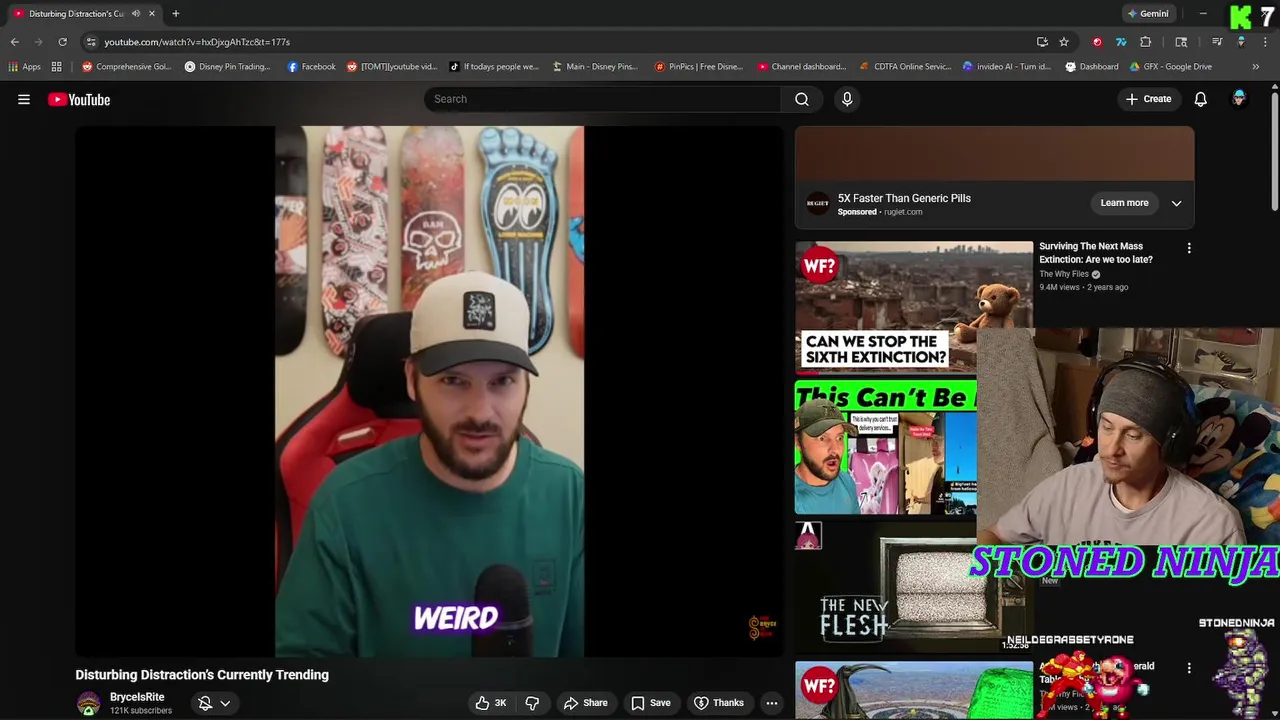Click the address bar URL
Screen dimensions: 1280x720
tap(197, 42)
